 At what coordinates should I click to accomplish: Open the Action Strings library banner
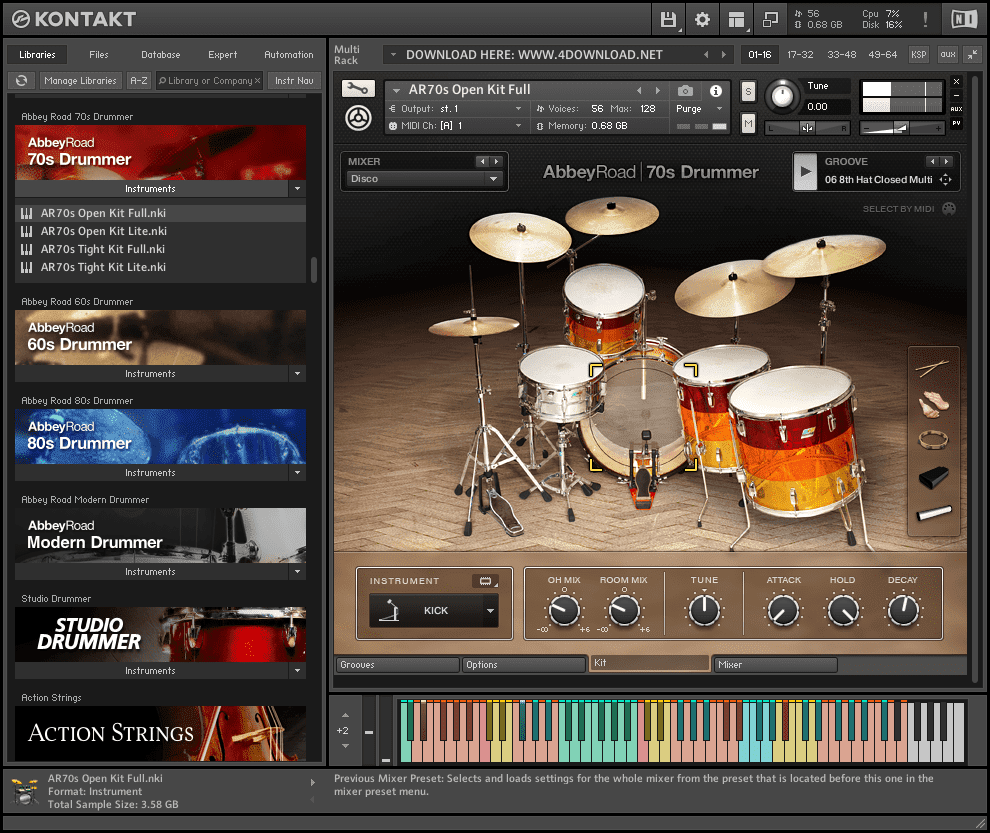pos(160,734)
